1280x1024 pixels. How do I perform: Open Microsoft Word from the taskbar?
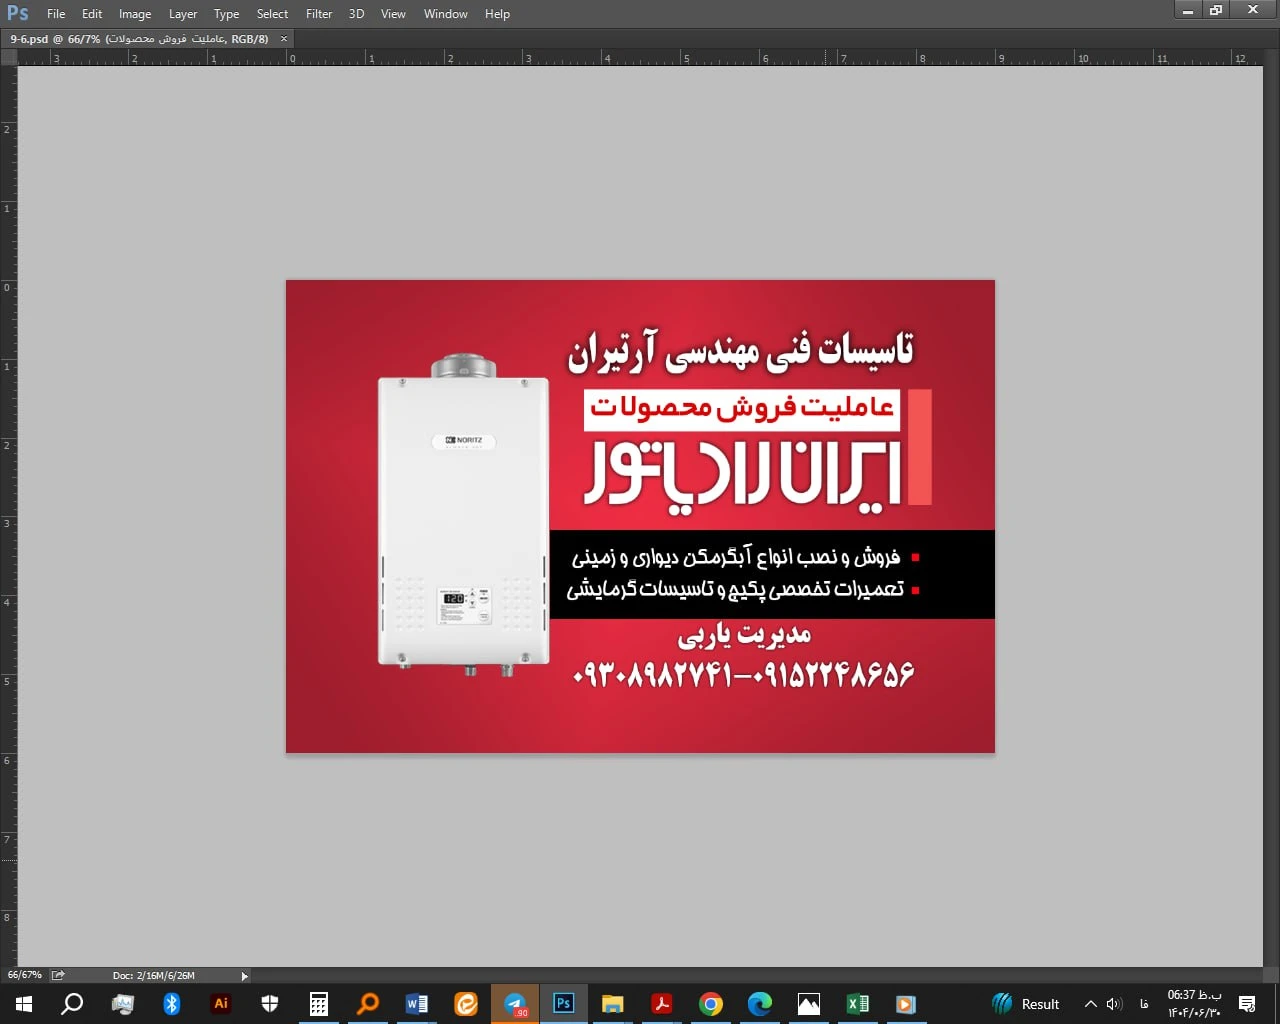pos(417,1004)
